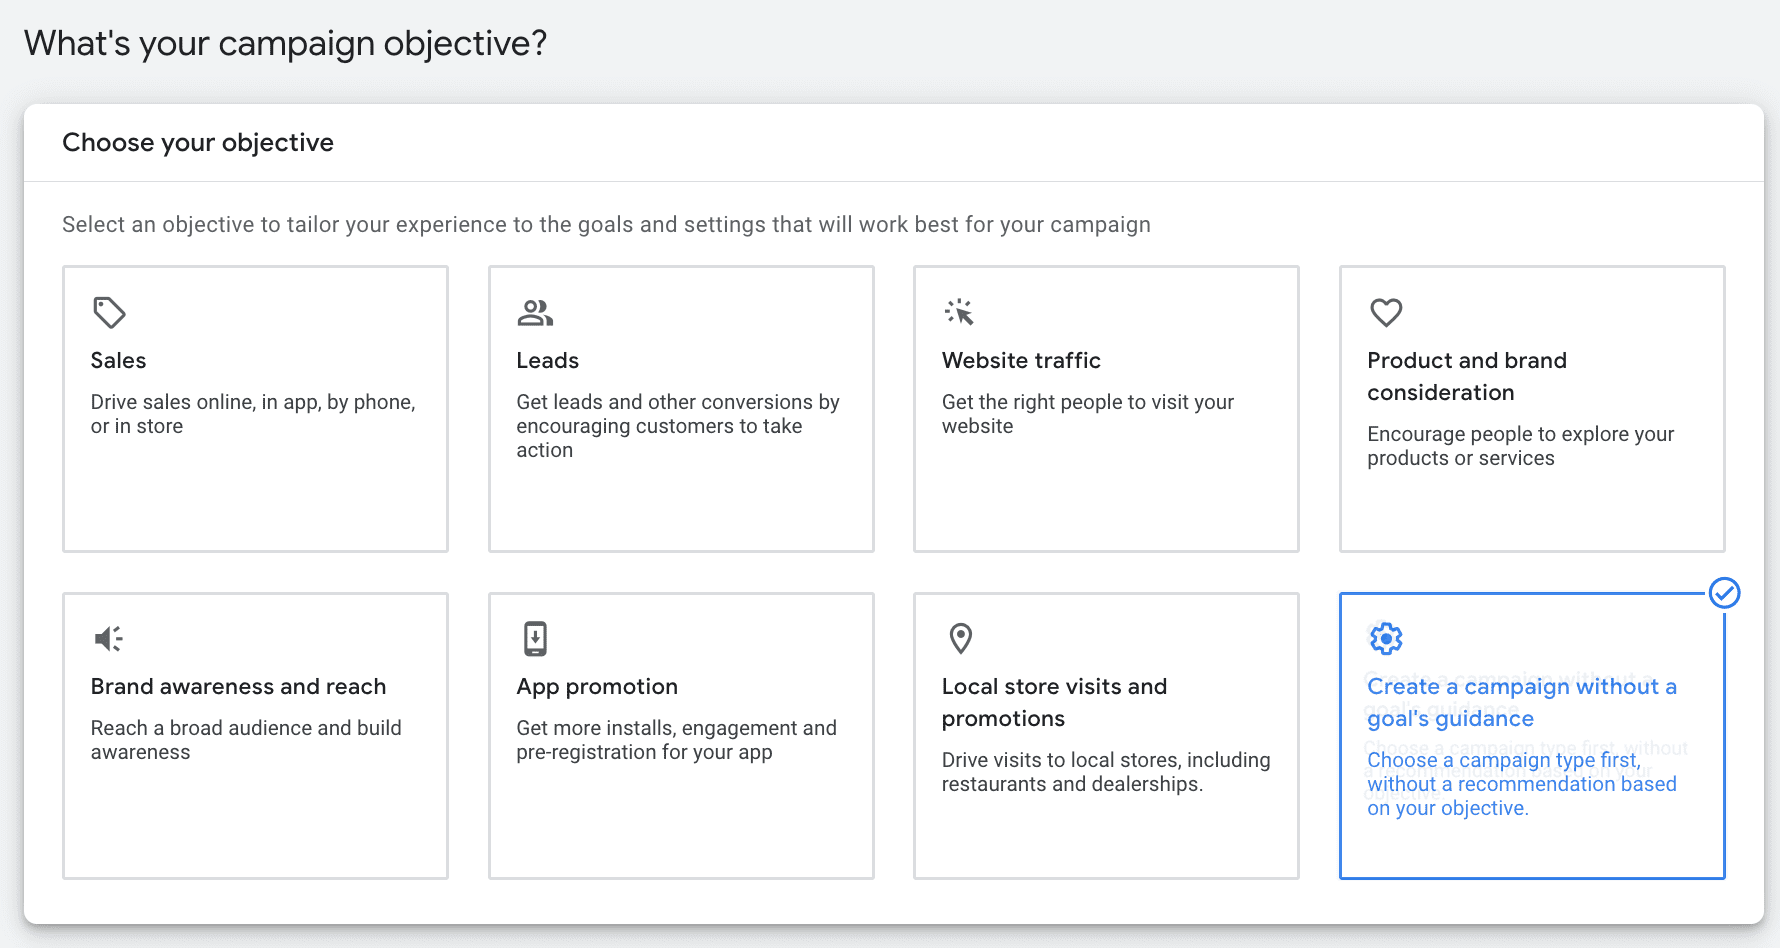Choose the Leads objective title
Image resolution: width=1780 pixels, height=948 pixels.
coord(547,361)
